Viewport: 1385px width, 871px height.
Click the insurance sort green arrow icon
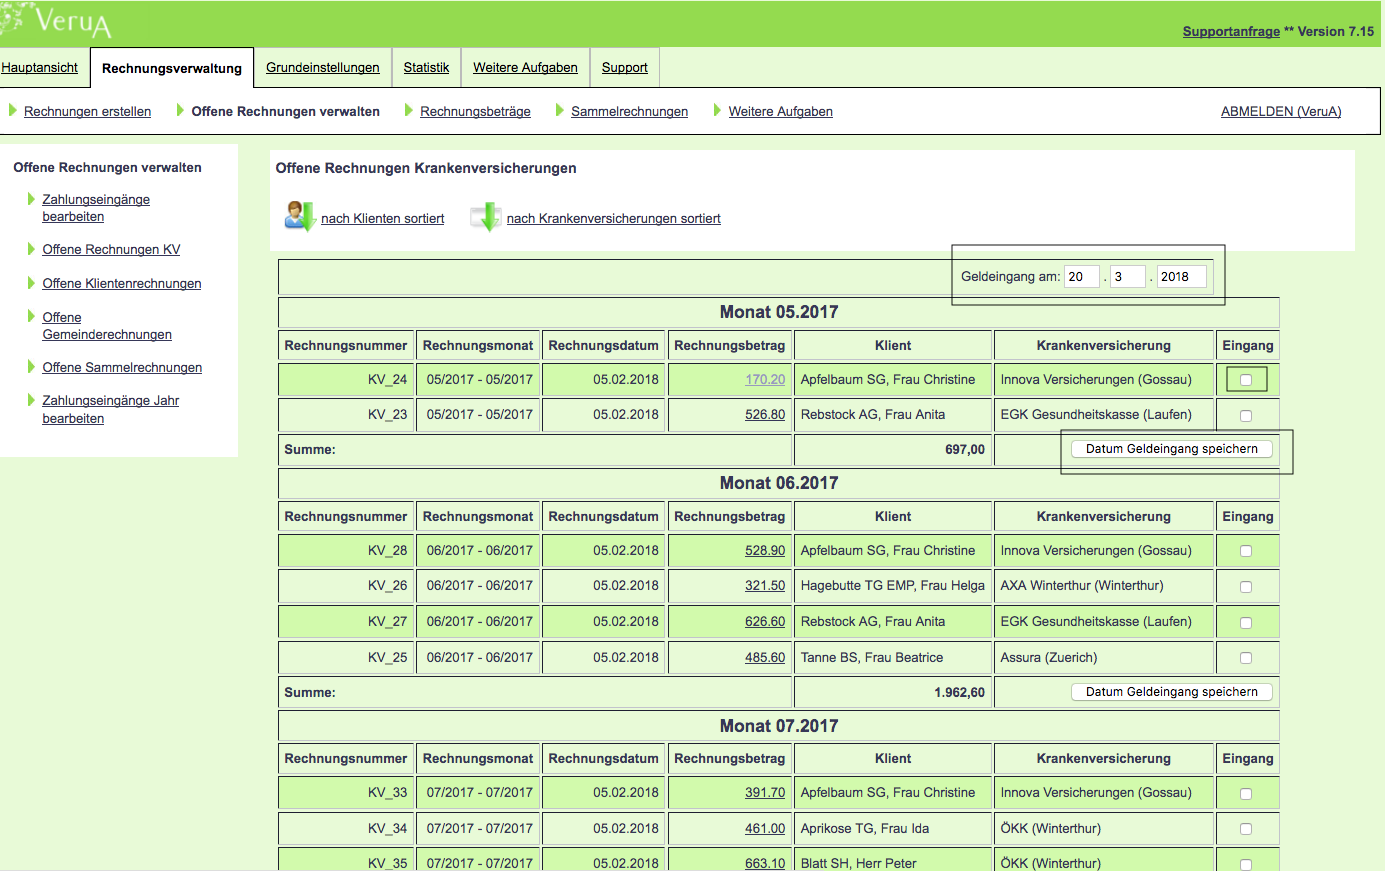tap(486, 217)
